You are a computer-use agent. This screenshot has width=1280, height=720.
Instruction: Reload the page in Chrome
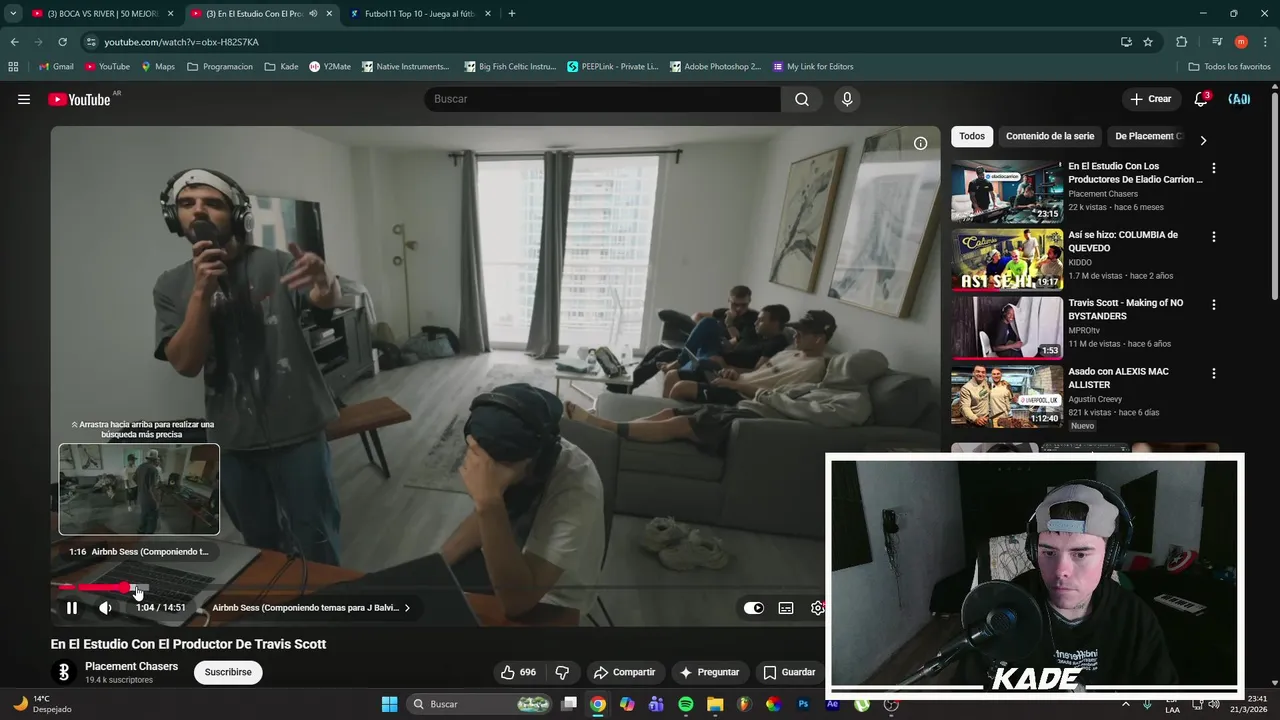coord(62,42)
